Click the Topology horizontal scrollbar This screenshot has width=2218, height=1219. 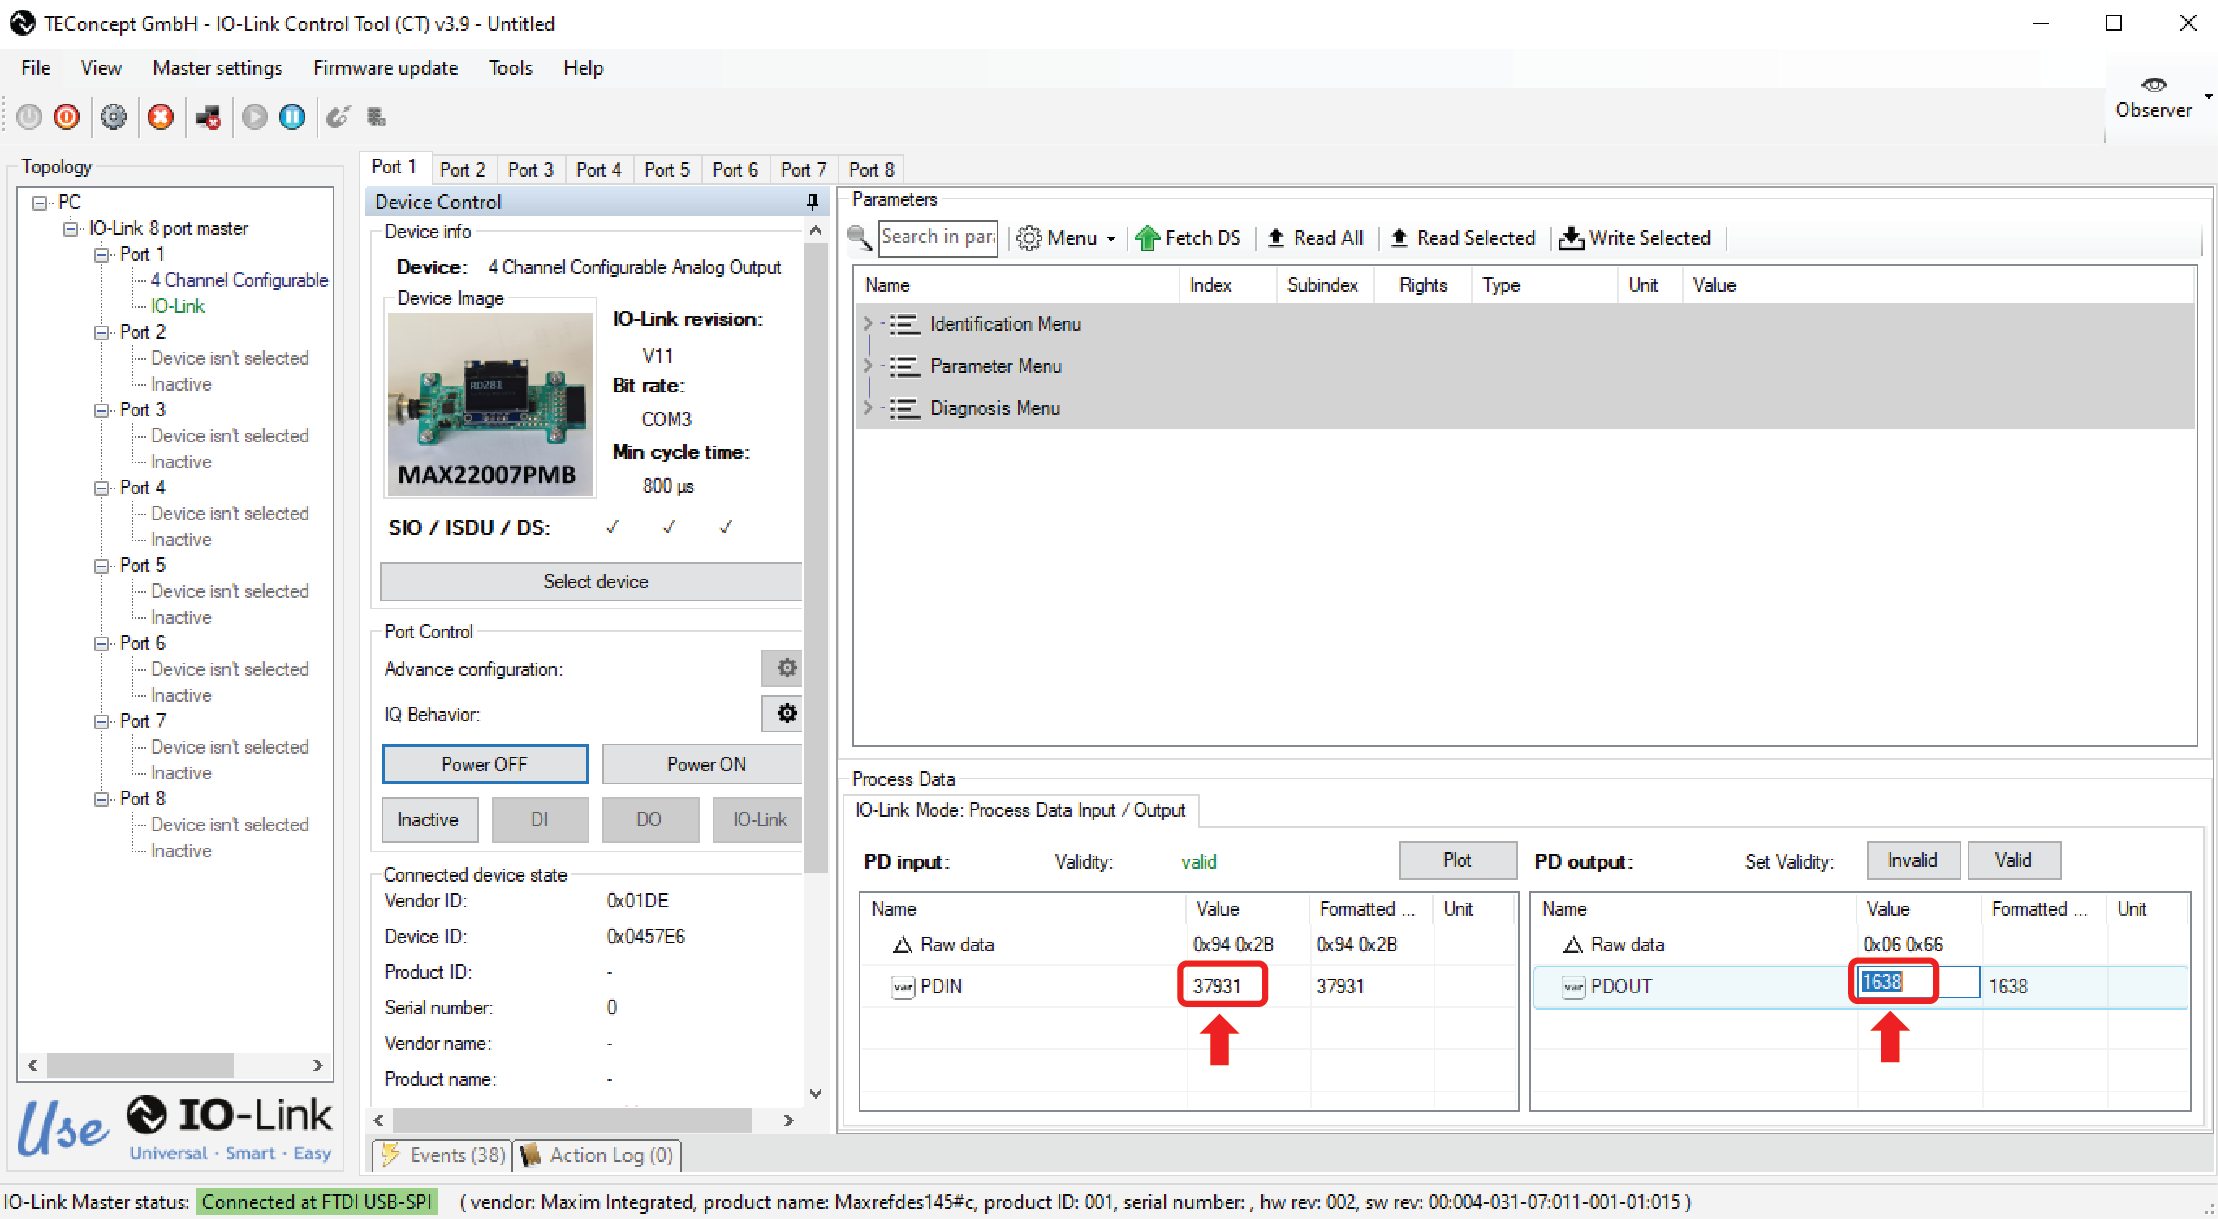pos(174,1065)
